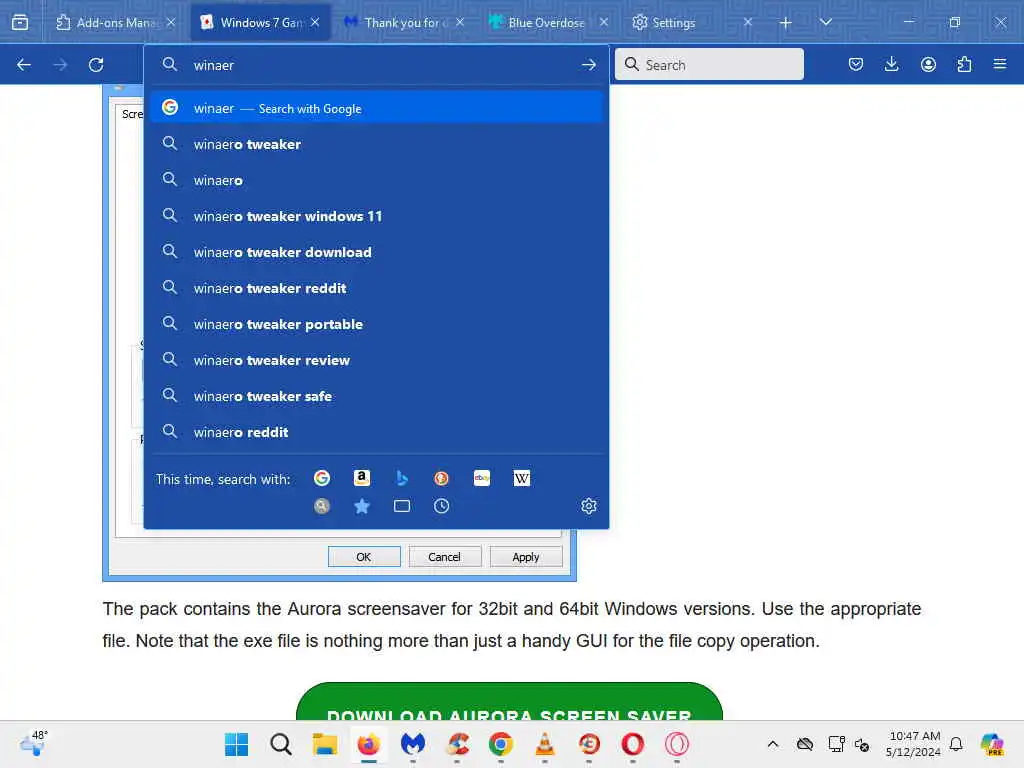This screenshot has height=768, width=1024.
Task: Open the Firefox account icon
Action: point(928,64)
